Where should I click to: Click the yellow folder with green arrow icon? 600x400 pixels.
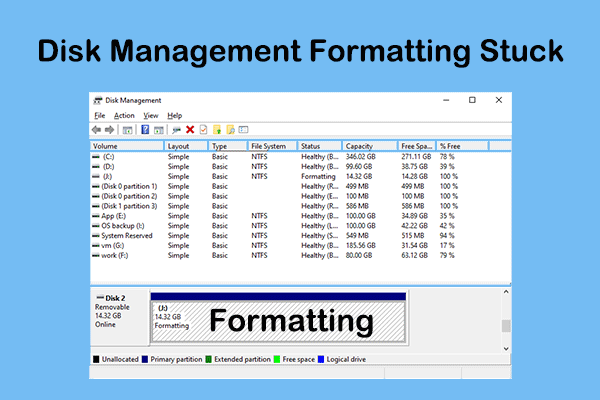pyautogui.click(x=217, y=130)
